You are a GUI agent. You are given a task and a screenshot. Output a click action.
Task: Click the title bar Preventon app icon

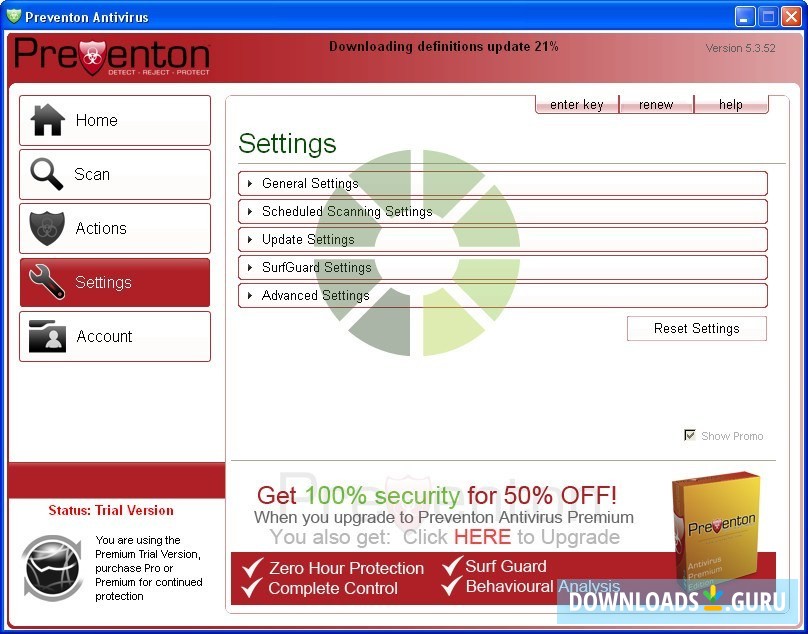(x=13, y=16)
